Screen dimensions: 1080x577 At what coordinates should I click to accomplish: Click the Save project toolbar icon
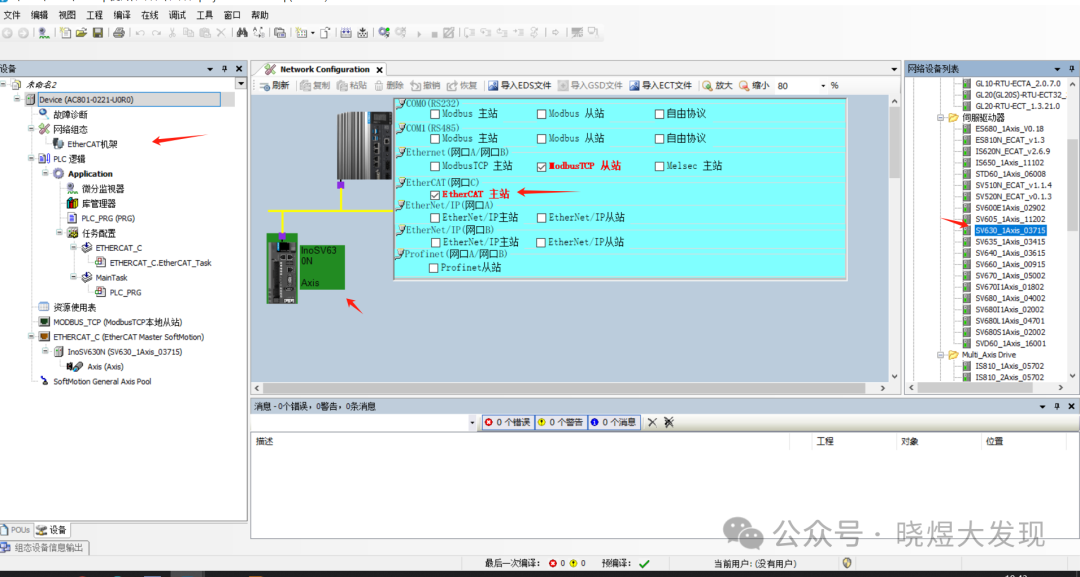(x=98, y=33)
